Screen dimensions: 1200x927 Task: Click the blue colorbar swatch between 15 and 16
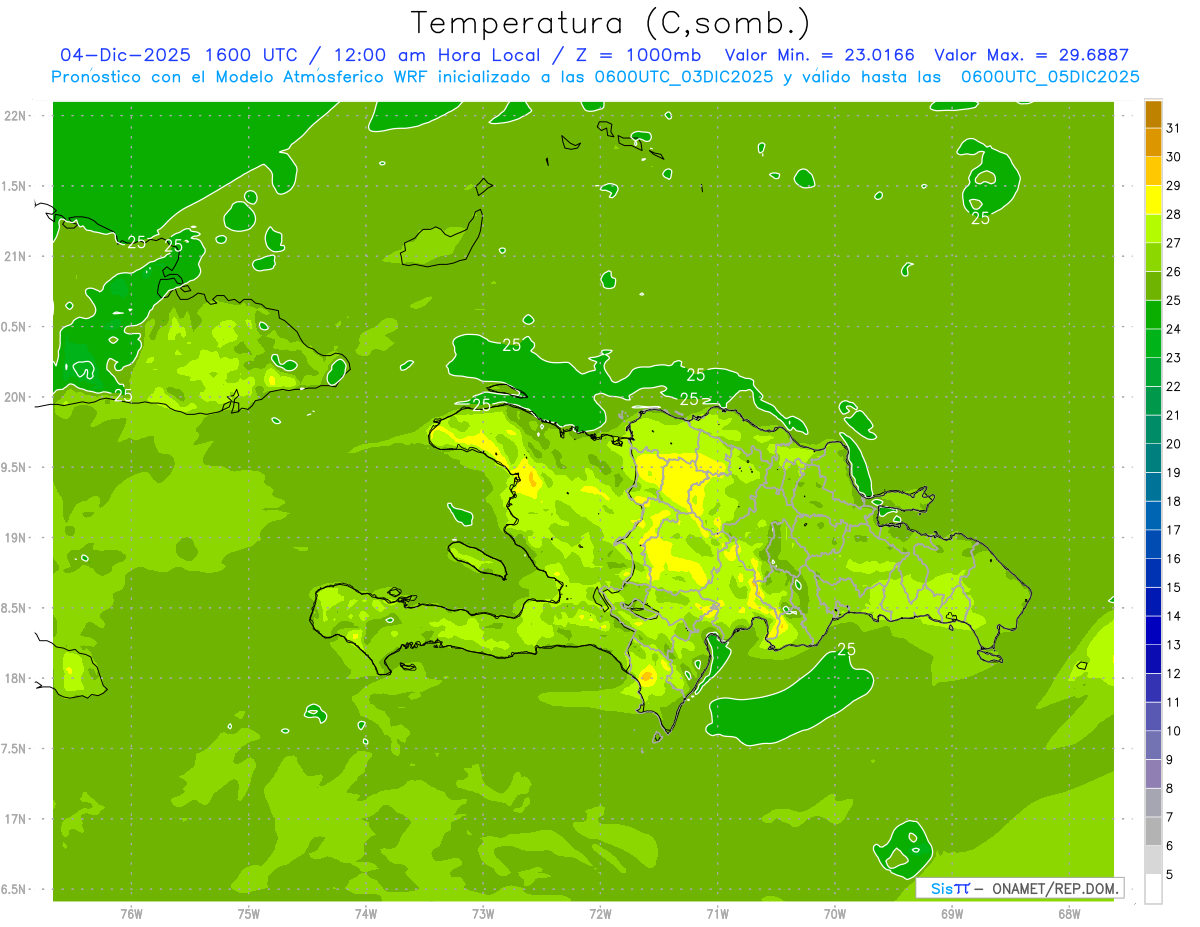pos(1153,573)
